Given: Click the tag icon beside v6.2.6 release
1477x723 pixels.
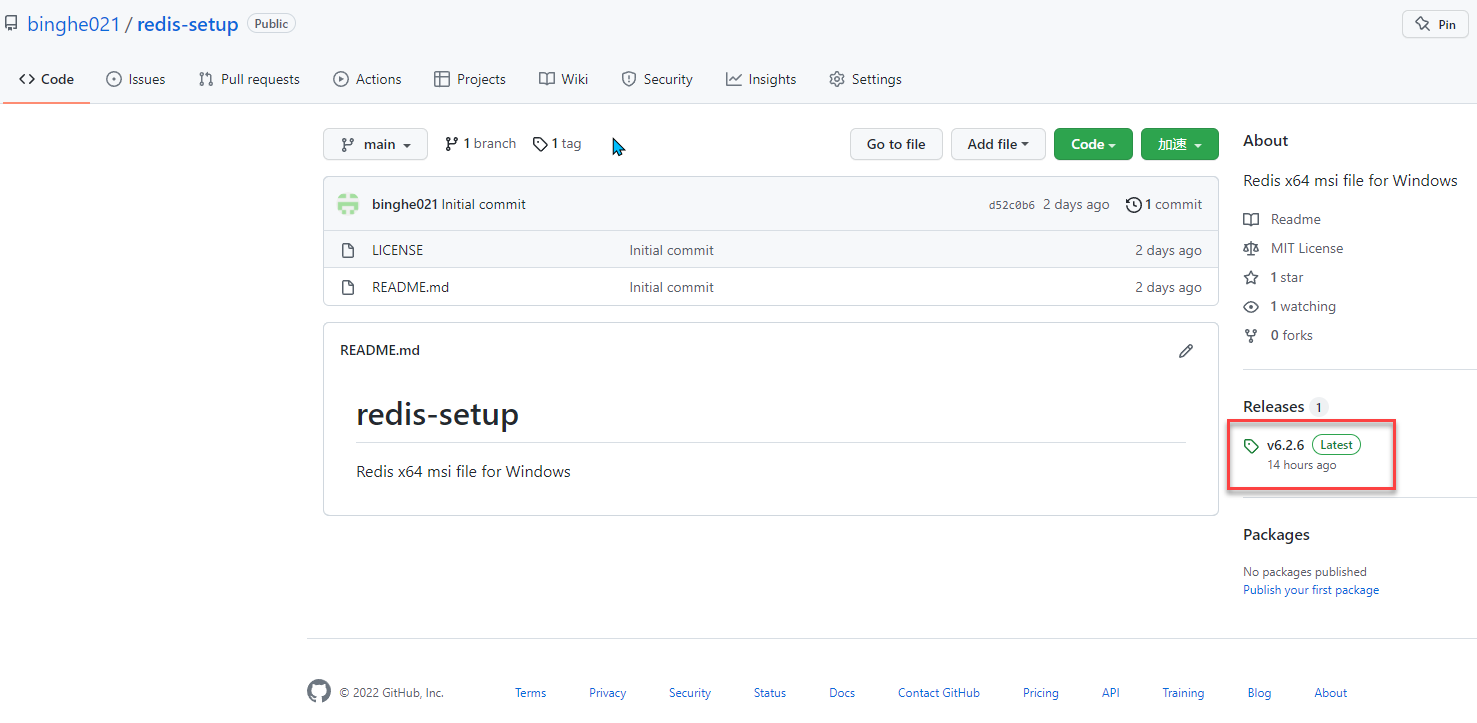Looking at the screenshot, I should click(1251, 446).
